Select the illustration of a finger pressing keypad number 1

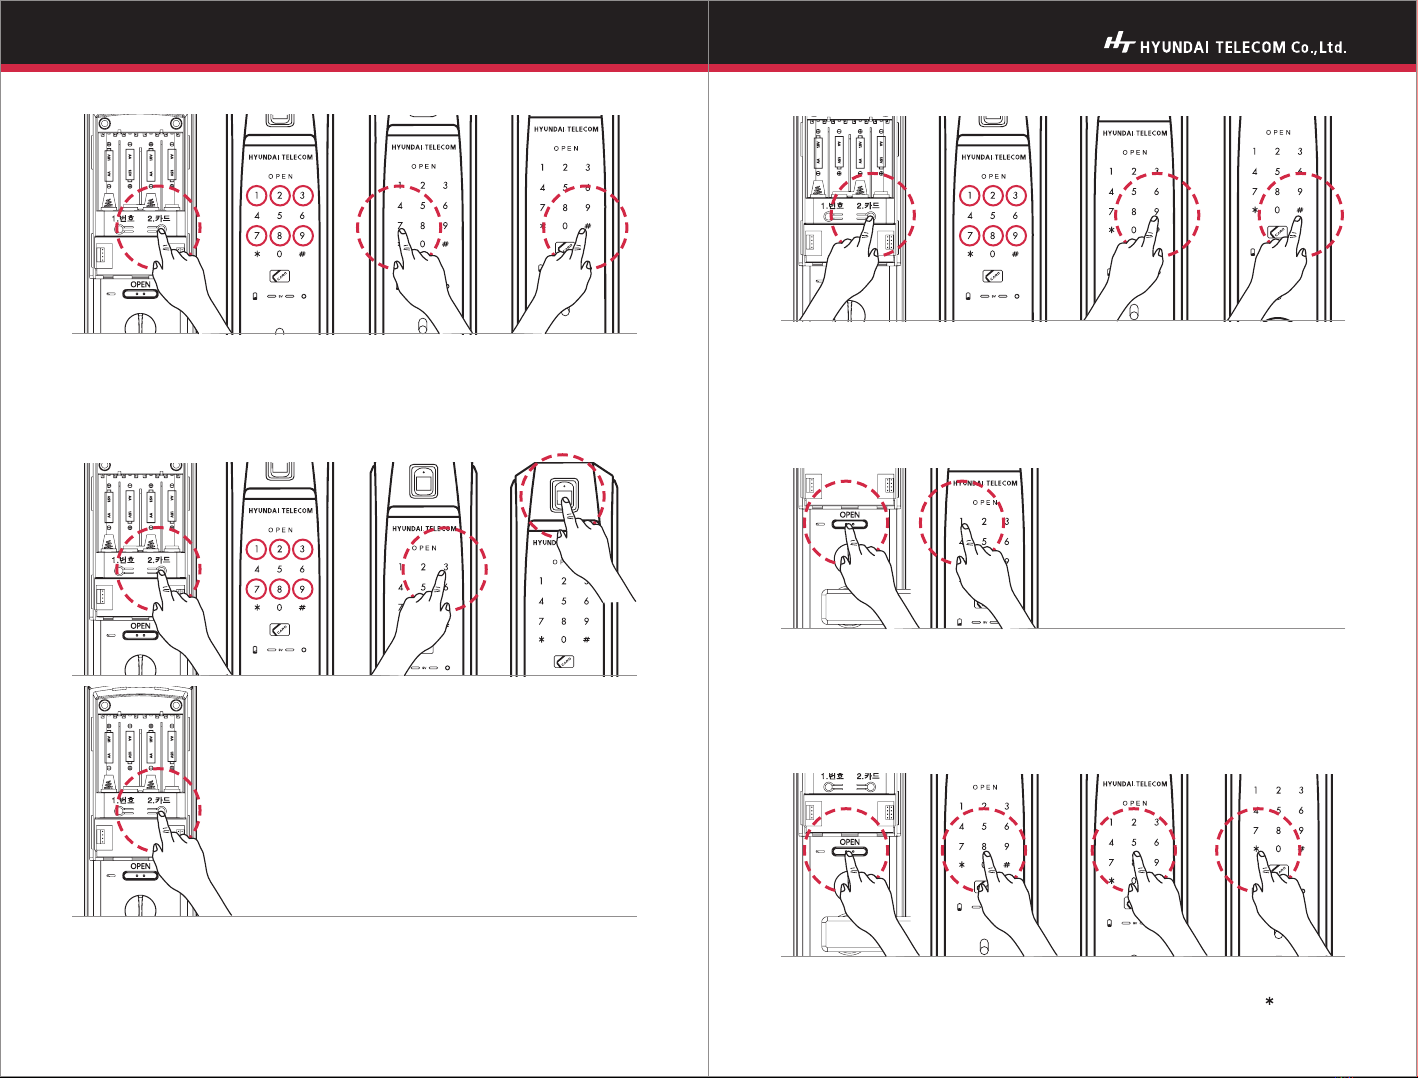[979, 547]
